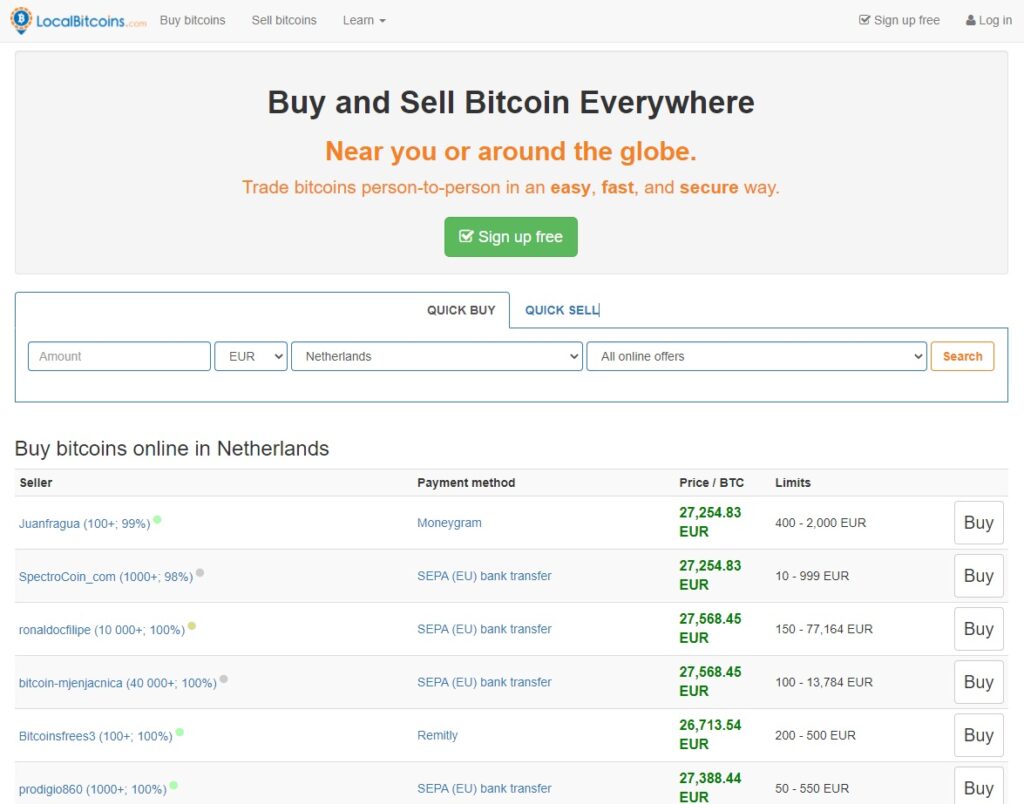The width and height of the screenshot is (1024, 804).
Task: Click the yellow status dot beside ronaldocfilipe
Action: 192,626
